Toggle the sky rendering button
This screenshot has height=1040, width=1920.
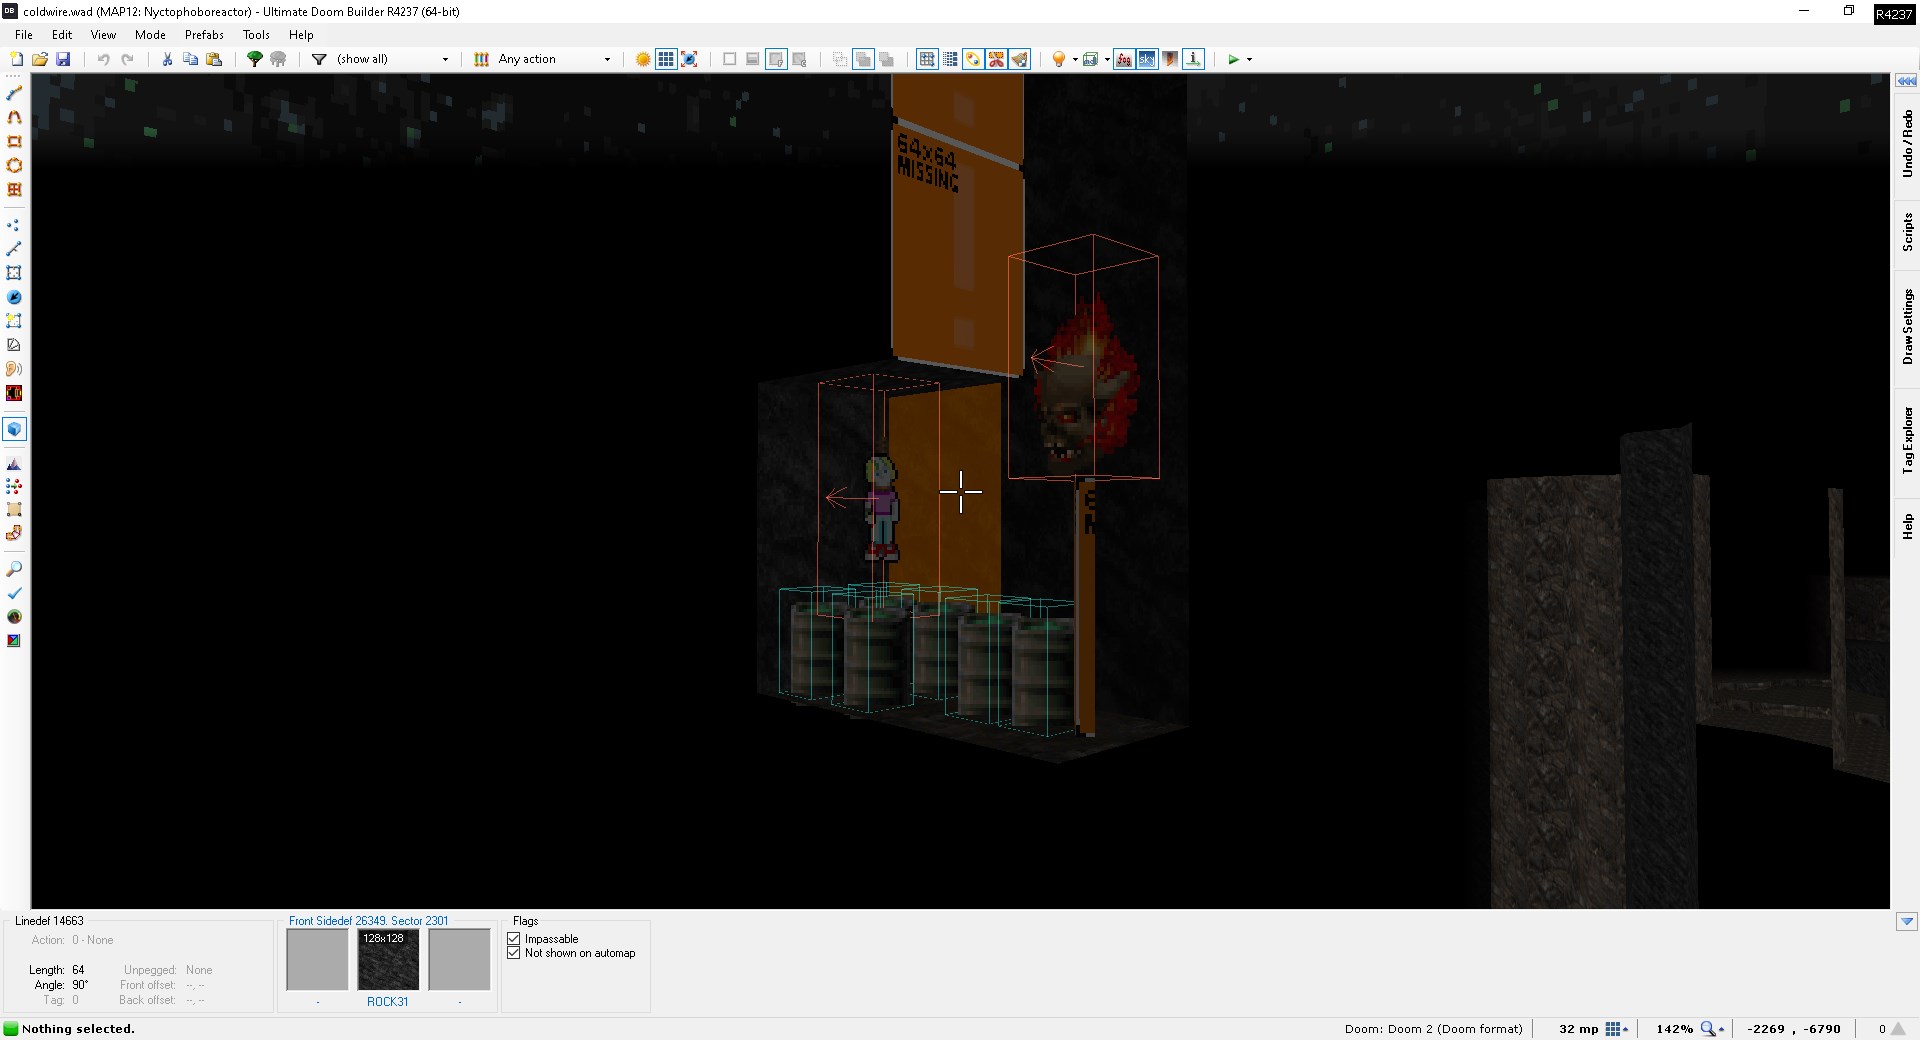click(1147, 59)
